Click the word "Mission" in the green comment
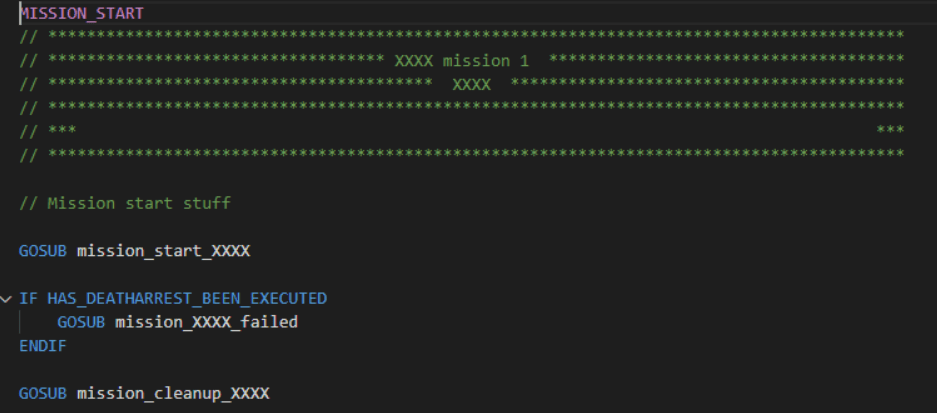The height and width of the screenshot is (413, 937). tap(76, 203)
